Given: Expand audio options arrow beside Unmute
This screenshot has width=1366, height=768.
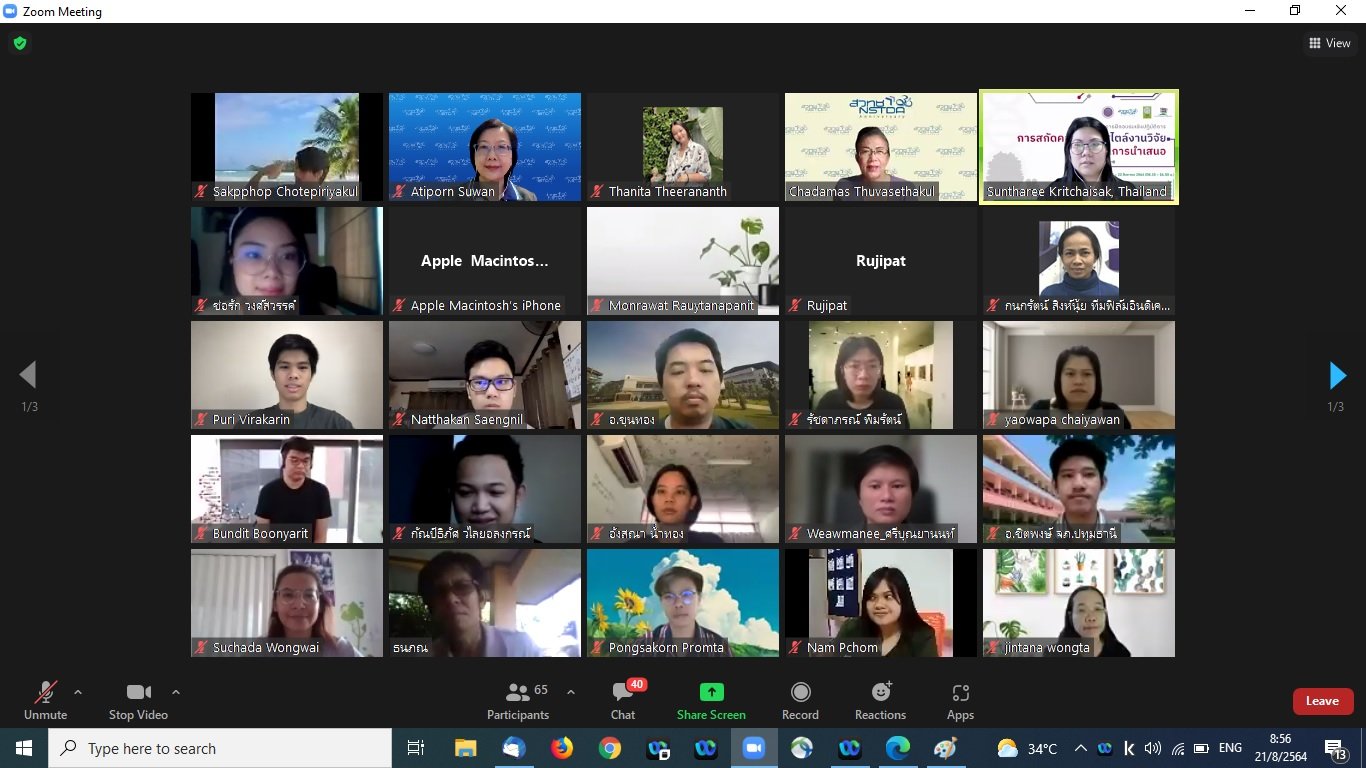Looking at the screenshot, I should (78, 692).
